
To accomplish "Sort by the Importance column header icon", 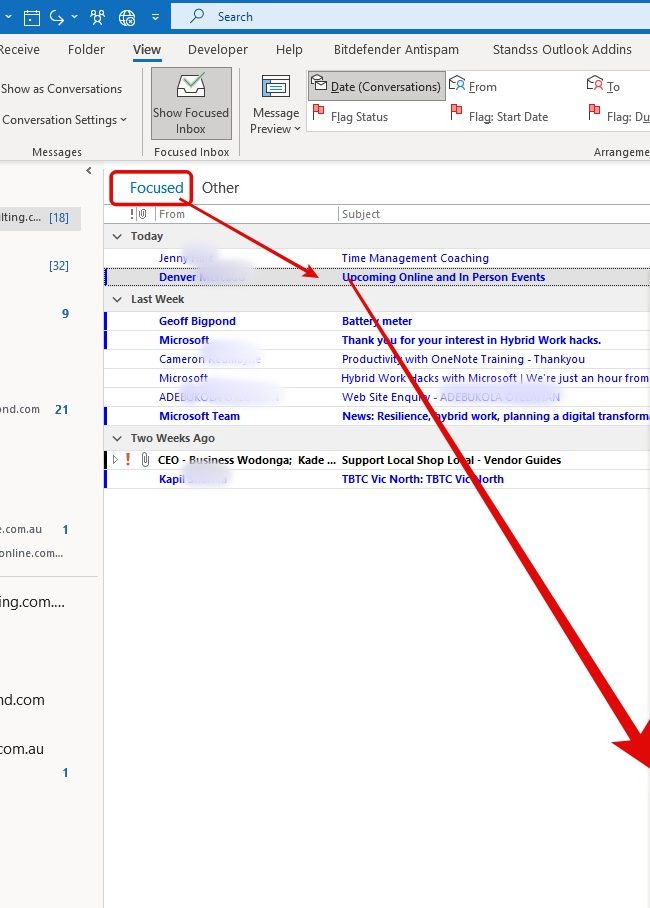I will [x=132, y=214].
